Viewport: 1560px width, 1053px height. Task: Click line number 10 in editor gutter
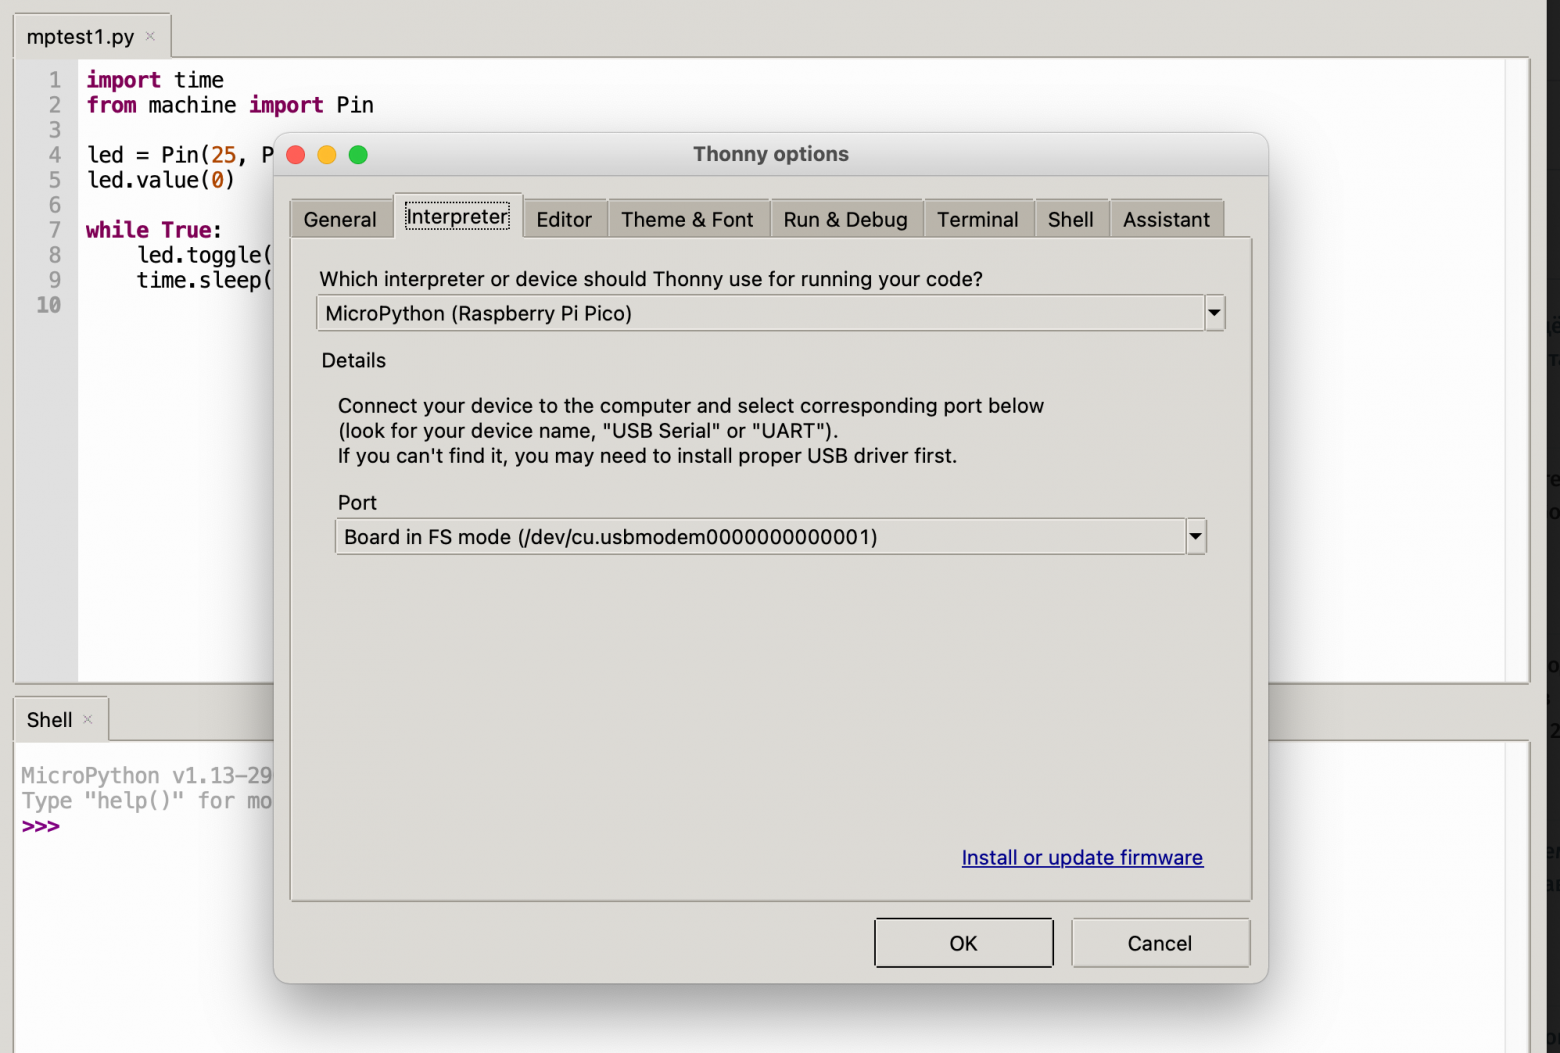[48, 305]
